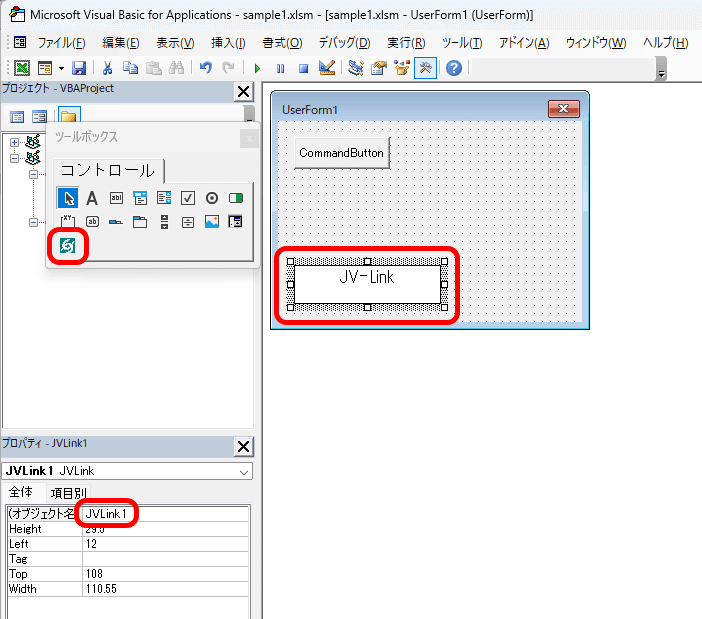Open the JVLink1 object dropdown in Properties
This screenshot has height=619, width=702.
244,472
